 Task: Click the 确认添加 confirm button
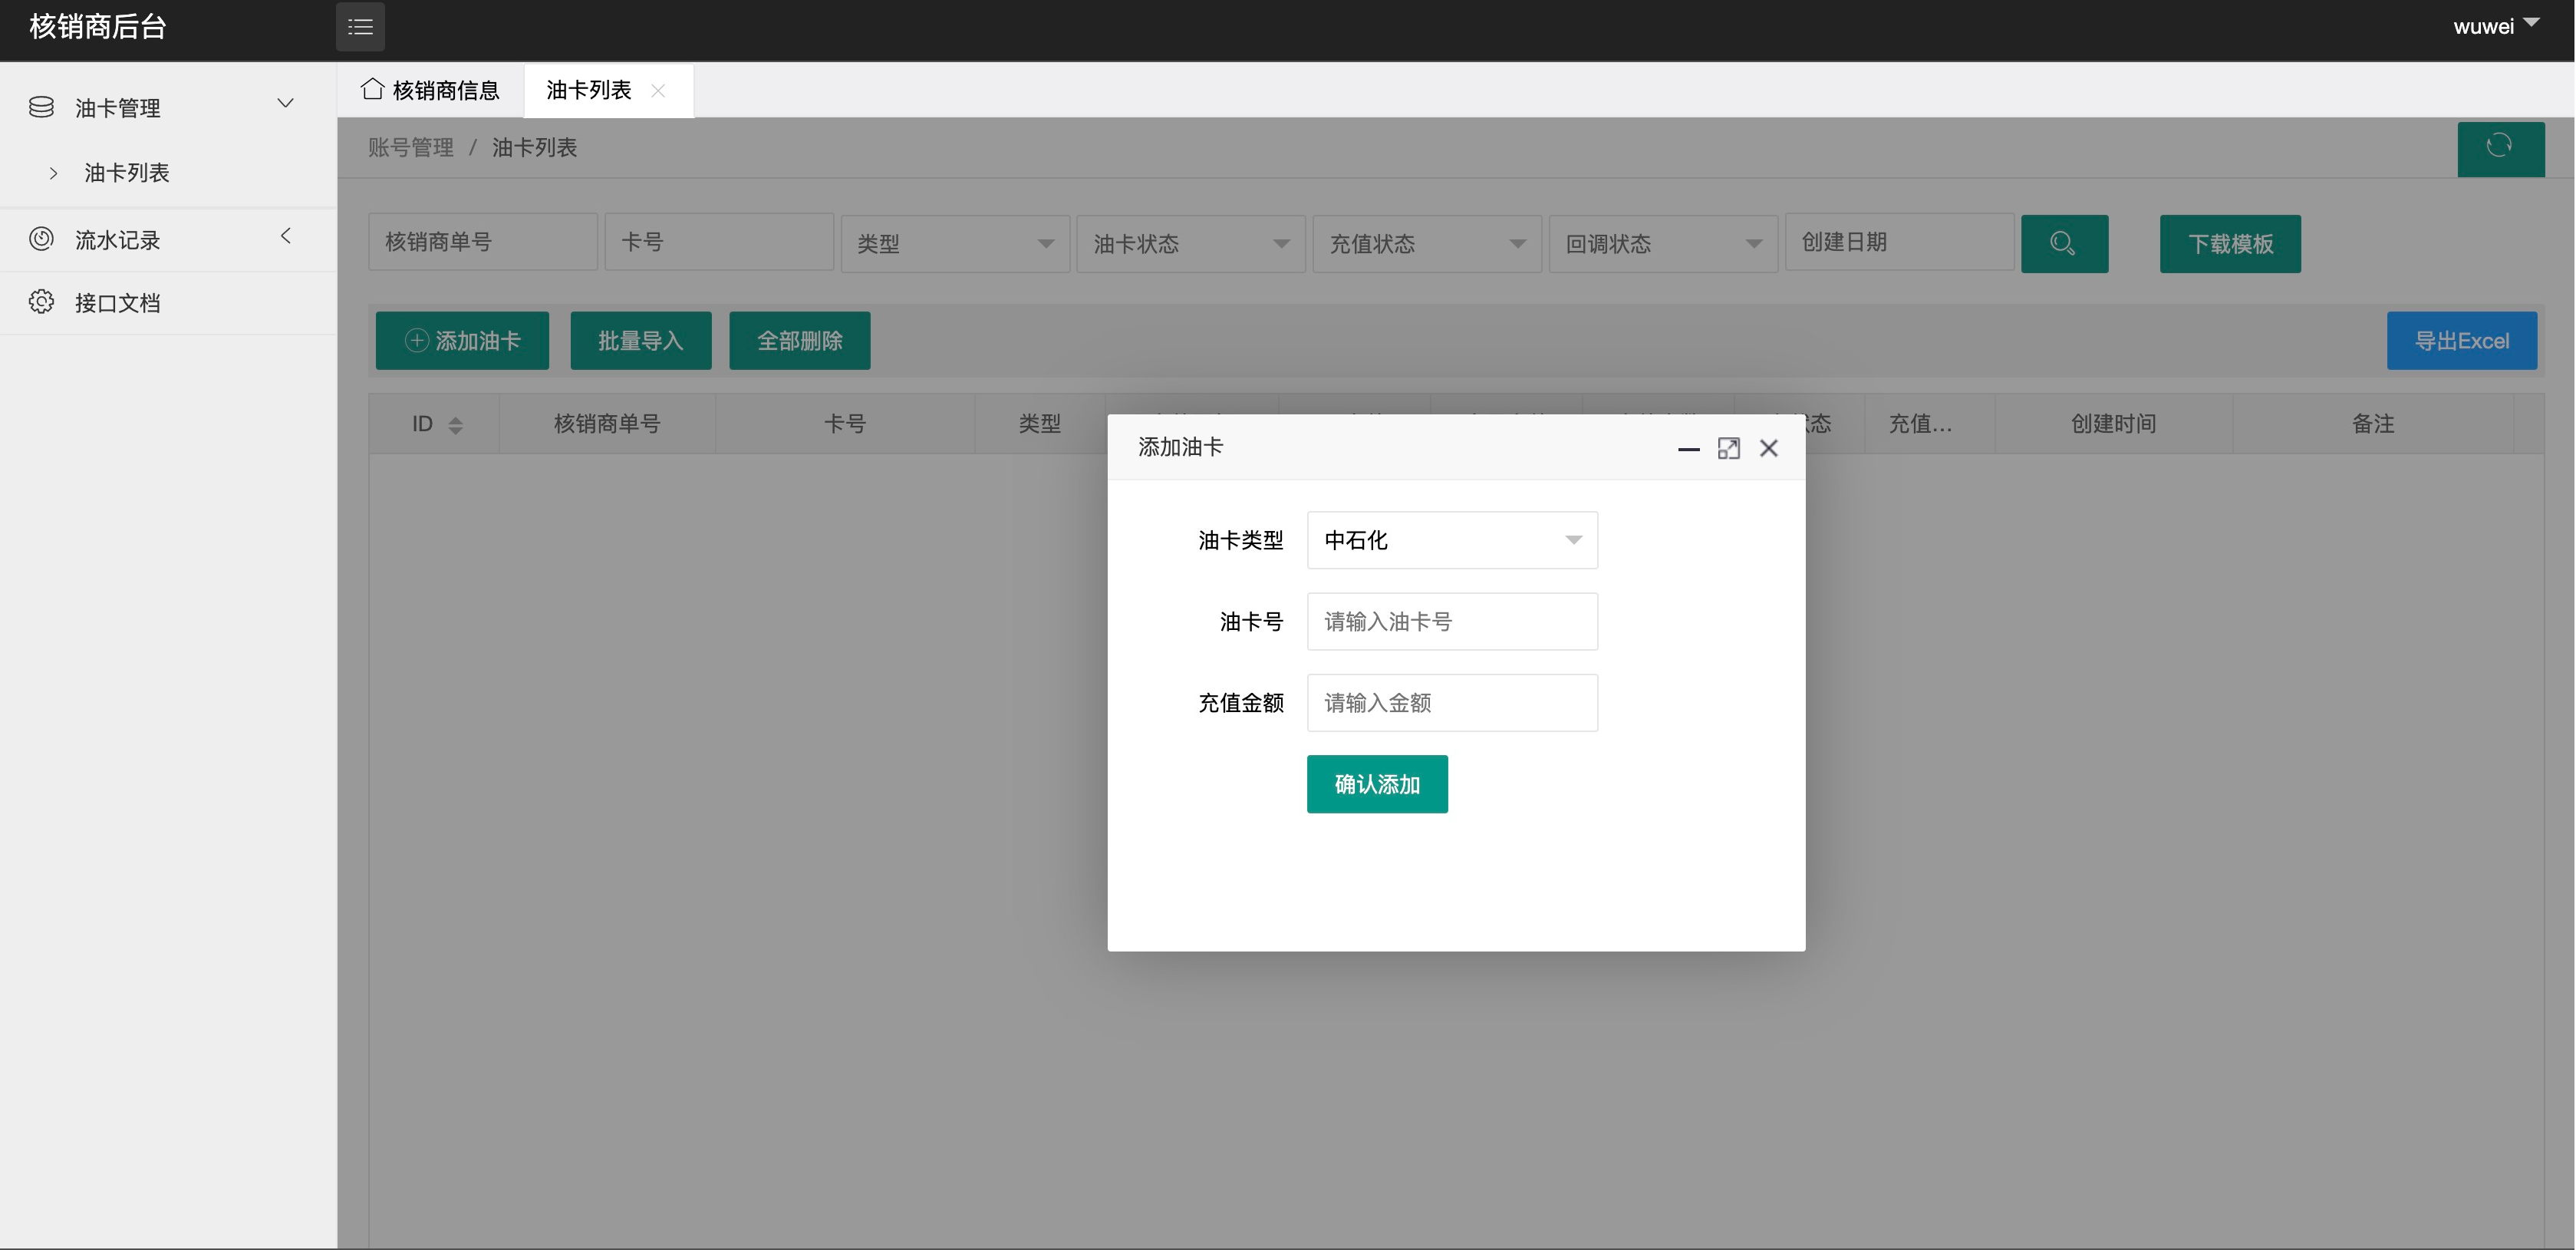click(1377, 784)
